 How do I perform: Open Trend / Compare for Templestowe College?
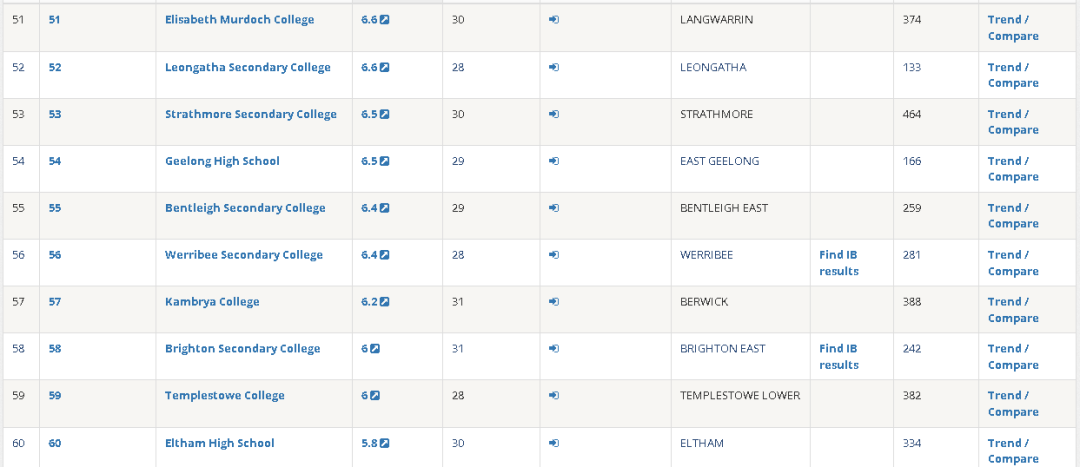coord(1012,404)
